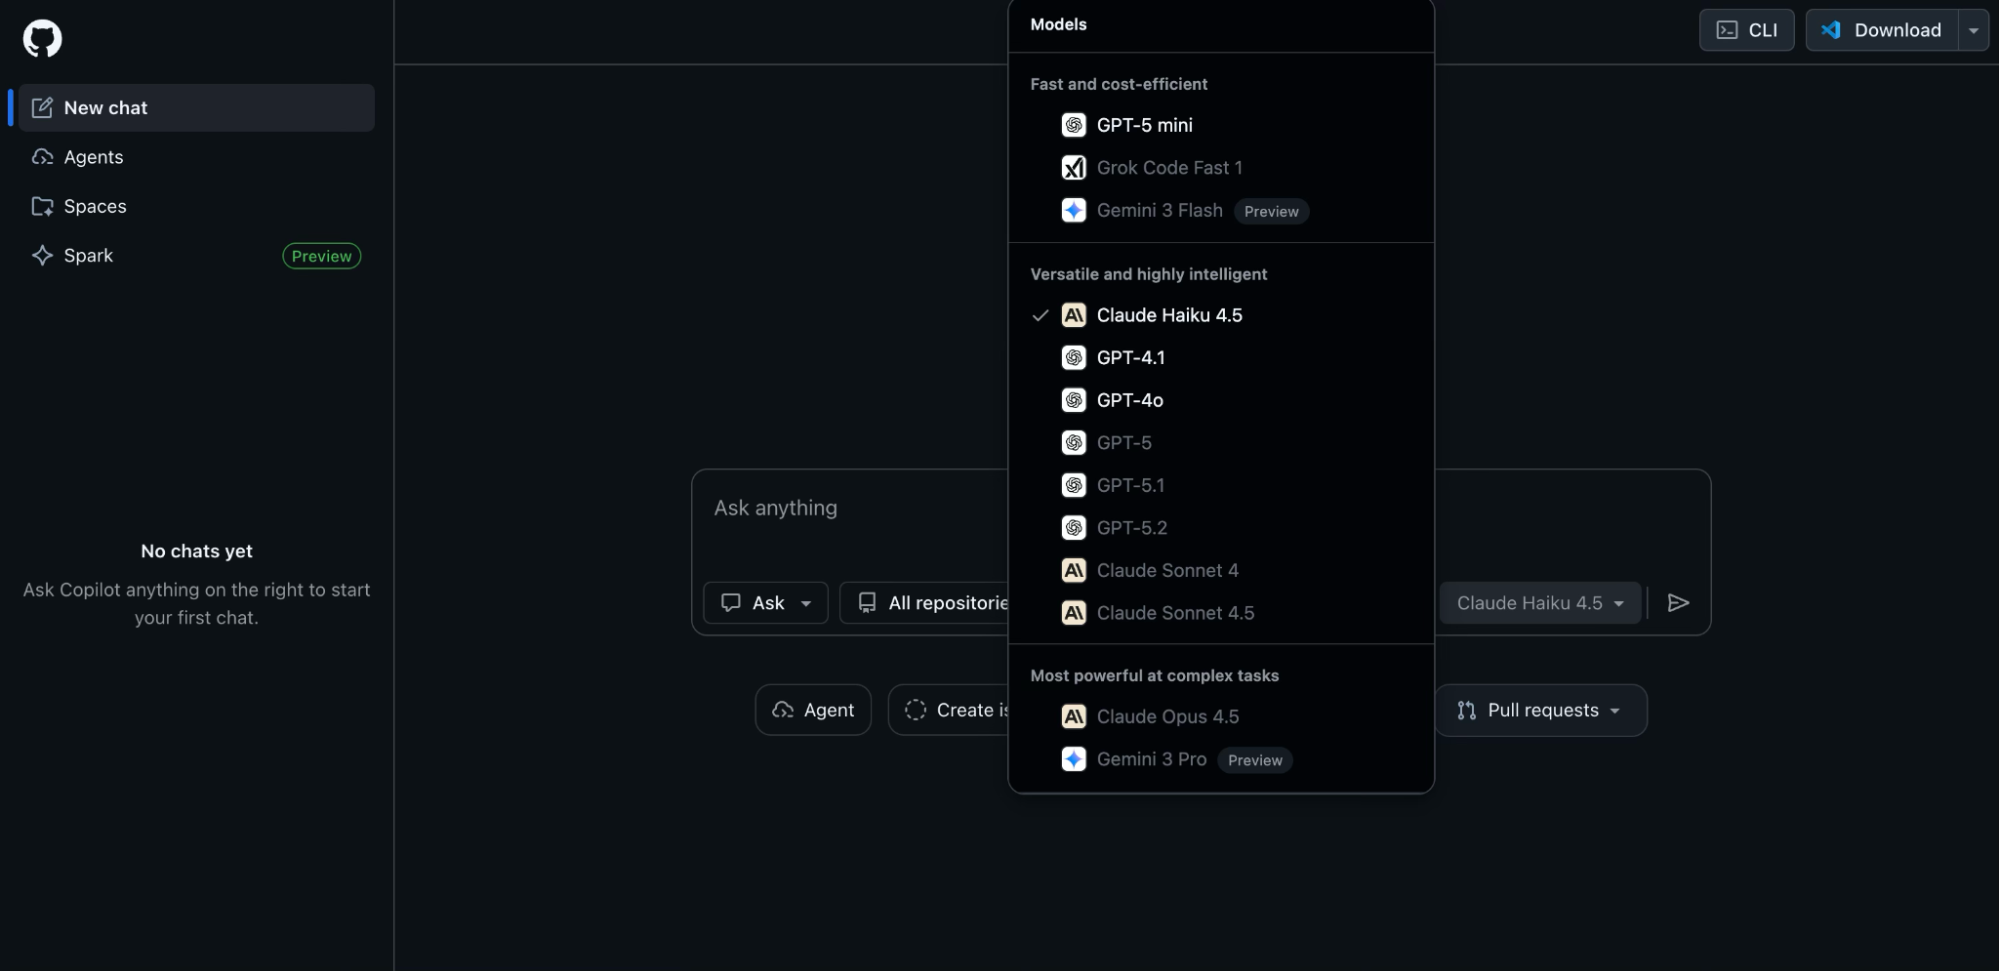Click the checkmark beside Claude Haiku 4.5
Viewport: 1999px width, 972px height.
point(1040,315)
